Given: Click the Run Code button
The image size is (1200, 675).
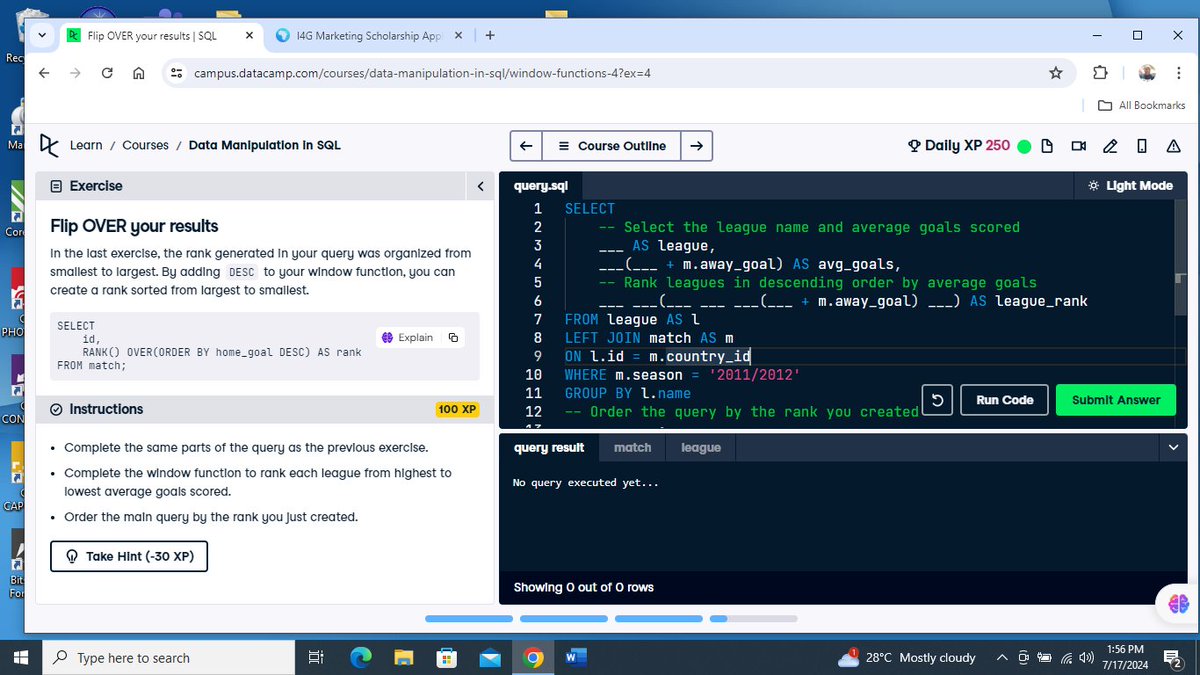Looking at the screenshot, I should [x=1004, y=400].
